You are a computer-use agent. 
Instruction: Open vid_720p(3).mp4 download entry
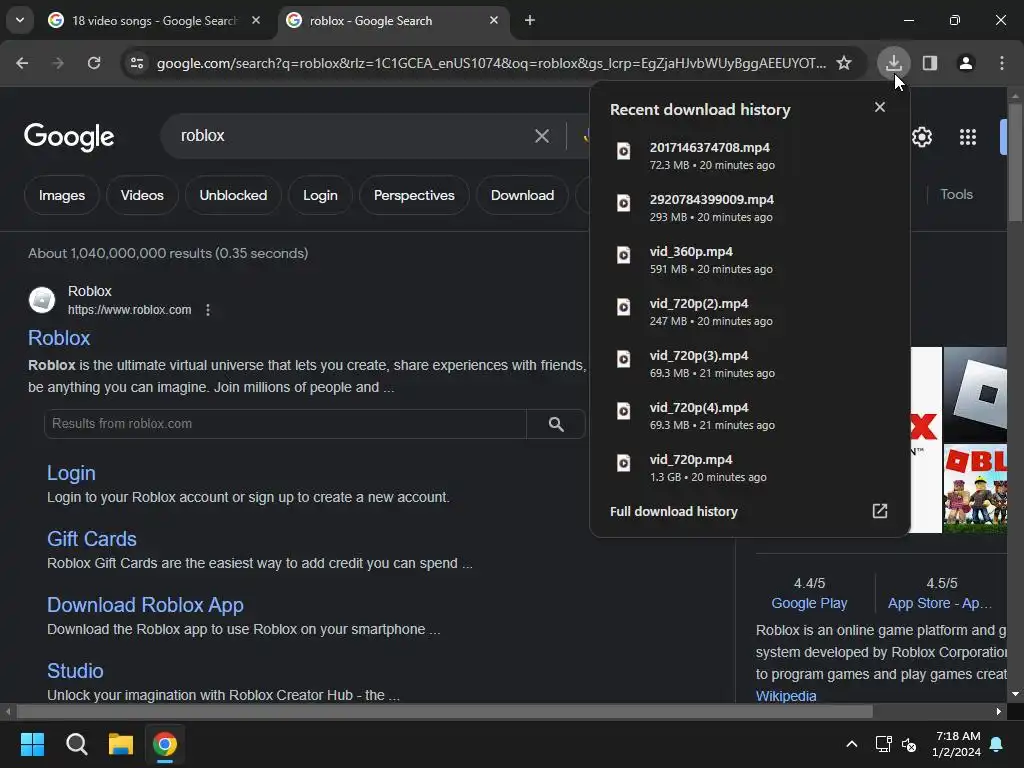tap(750, 364)
